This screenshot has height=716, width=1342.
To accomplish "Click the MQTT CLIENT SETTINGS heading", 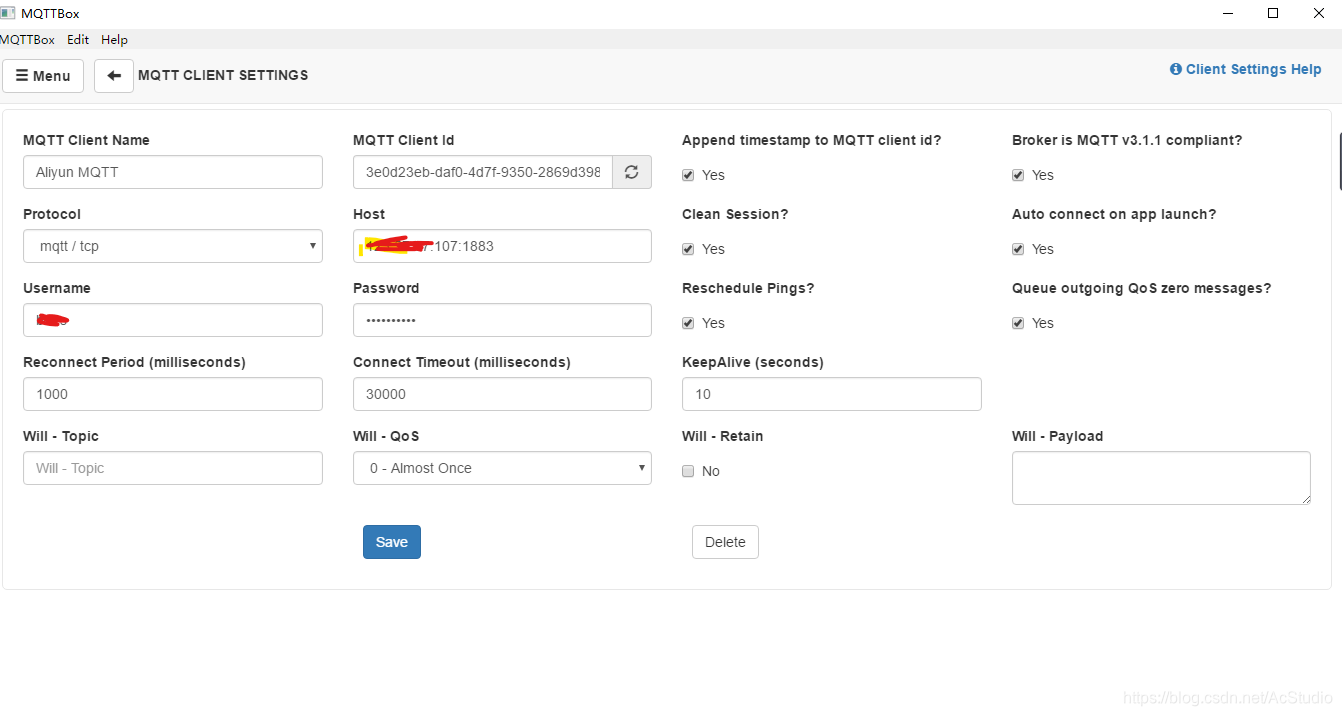I will [x=223, y=76].
